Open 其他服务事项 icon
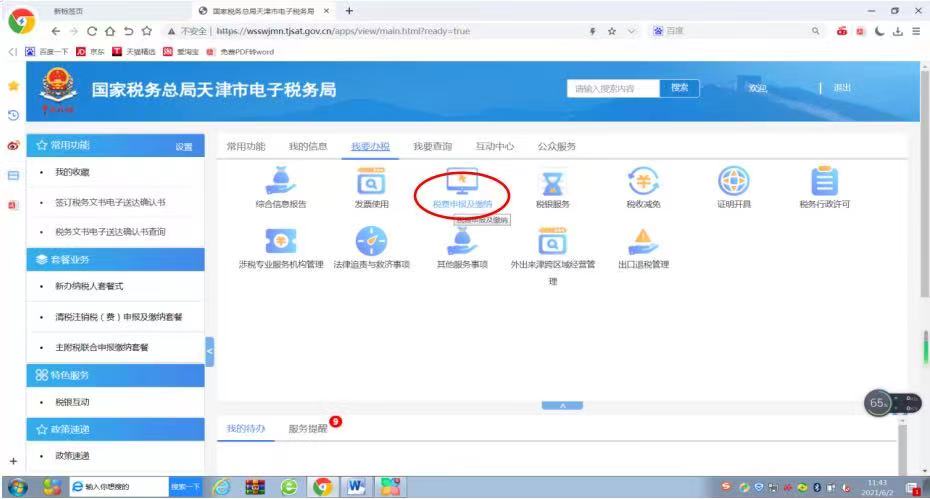 tap(462, 241)
